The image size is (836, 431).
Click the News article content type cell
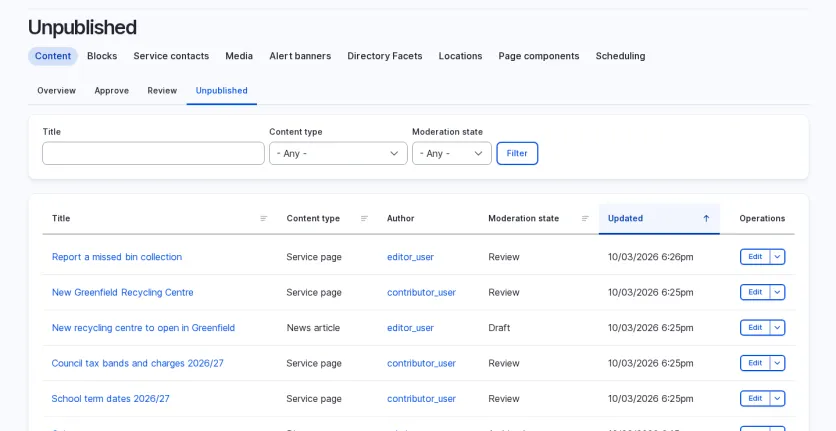pyautogui.click(x=313, y=328)
